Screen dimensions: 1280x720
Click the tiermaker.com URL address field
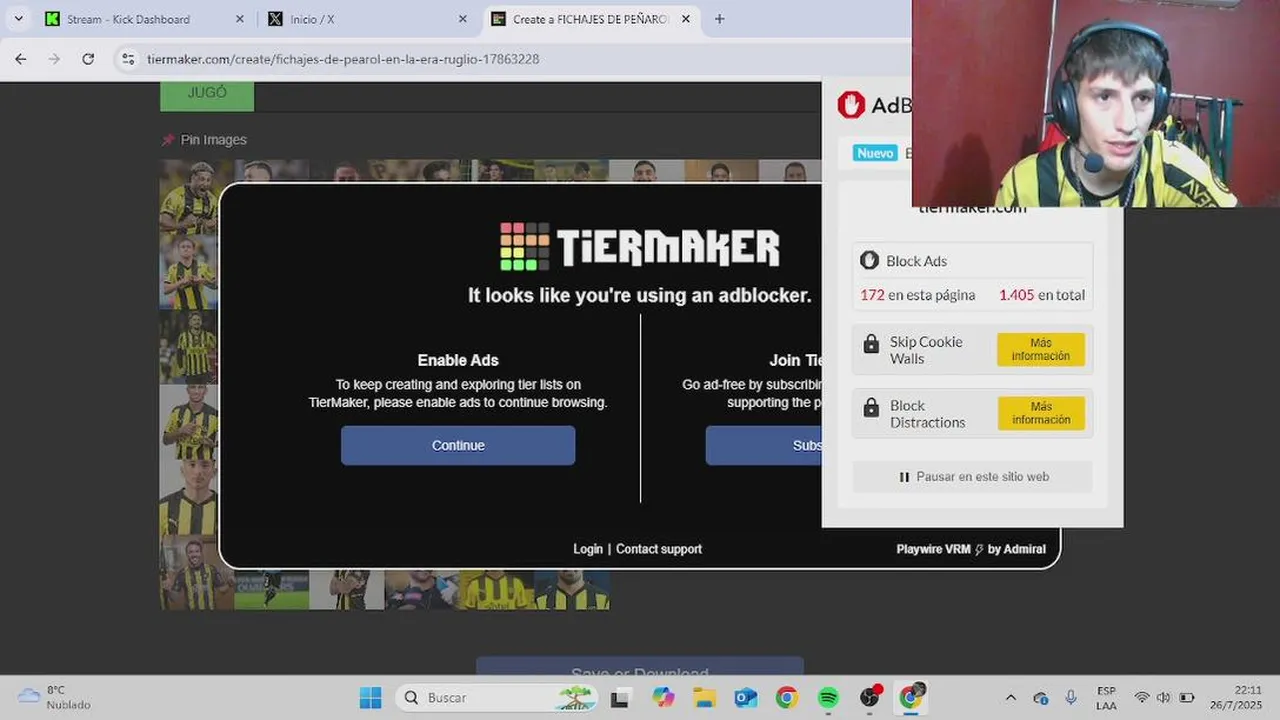coord(343,59)
